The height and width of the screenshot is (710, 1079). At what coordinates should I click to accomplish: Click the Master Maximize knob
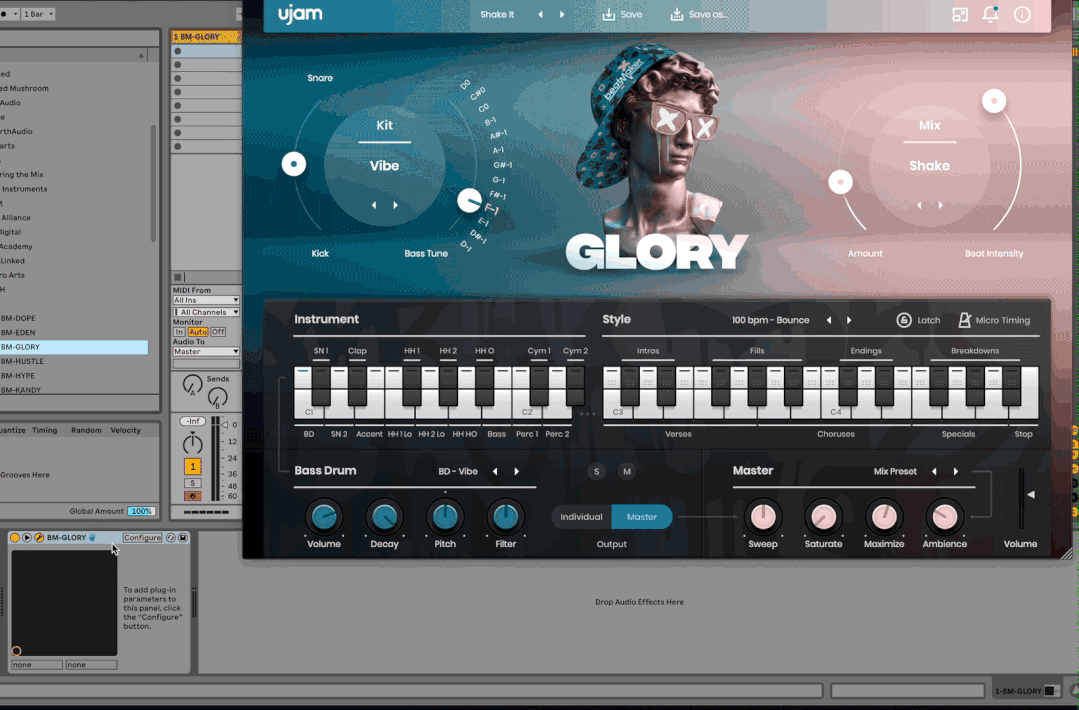pos(884,517)
